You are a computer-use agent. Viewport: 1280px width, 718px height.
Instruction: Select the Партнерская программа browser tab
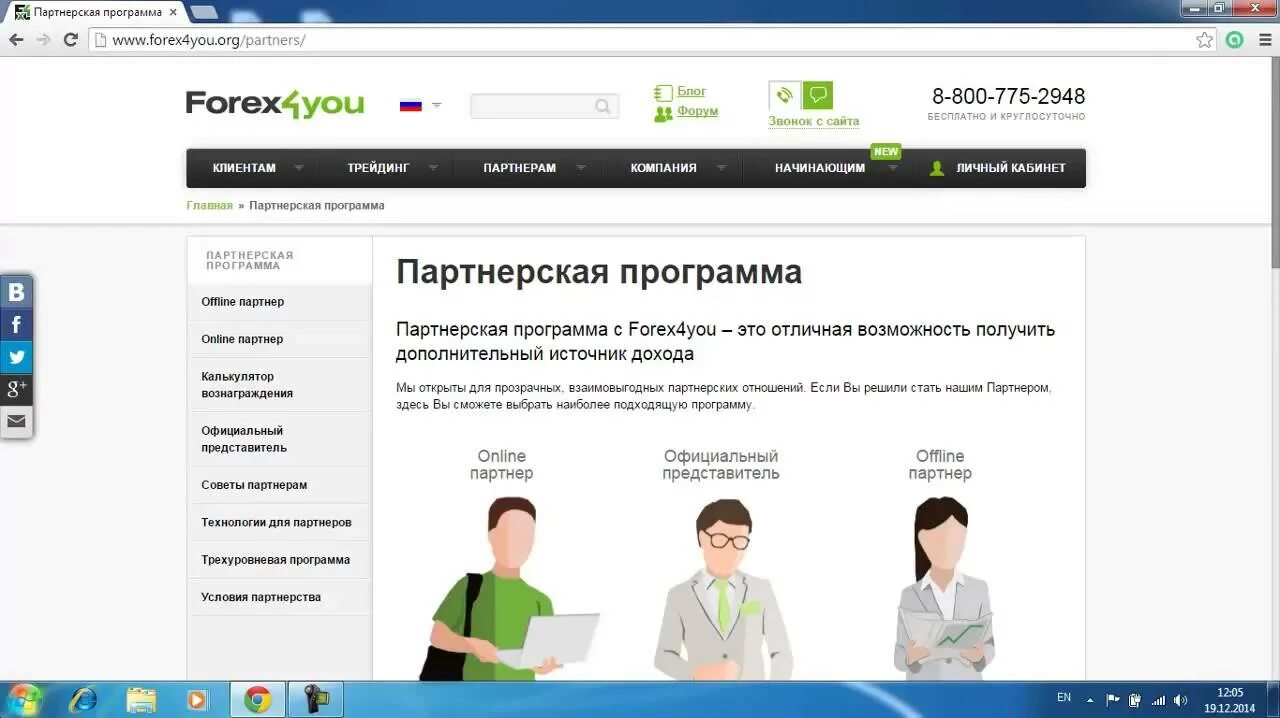95,12
